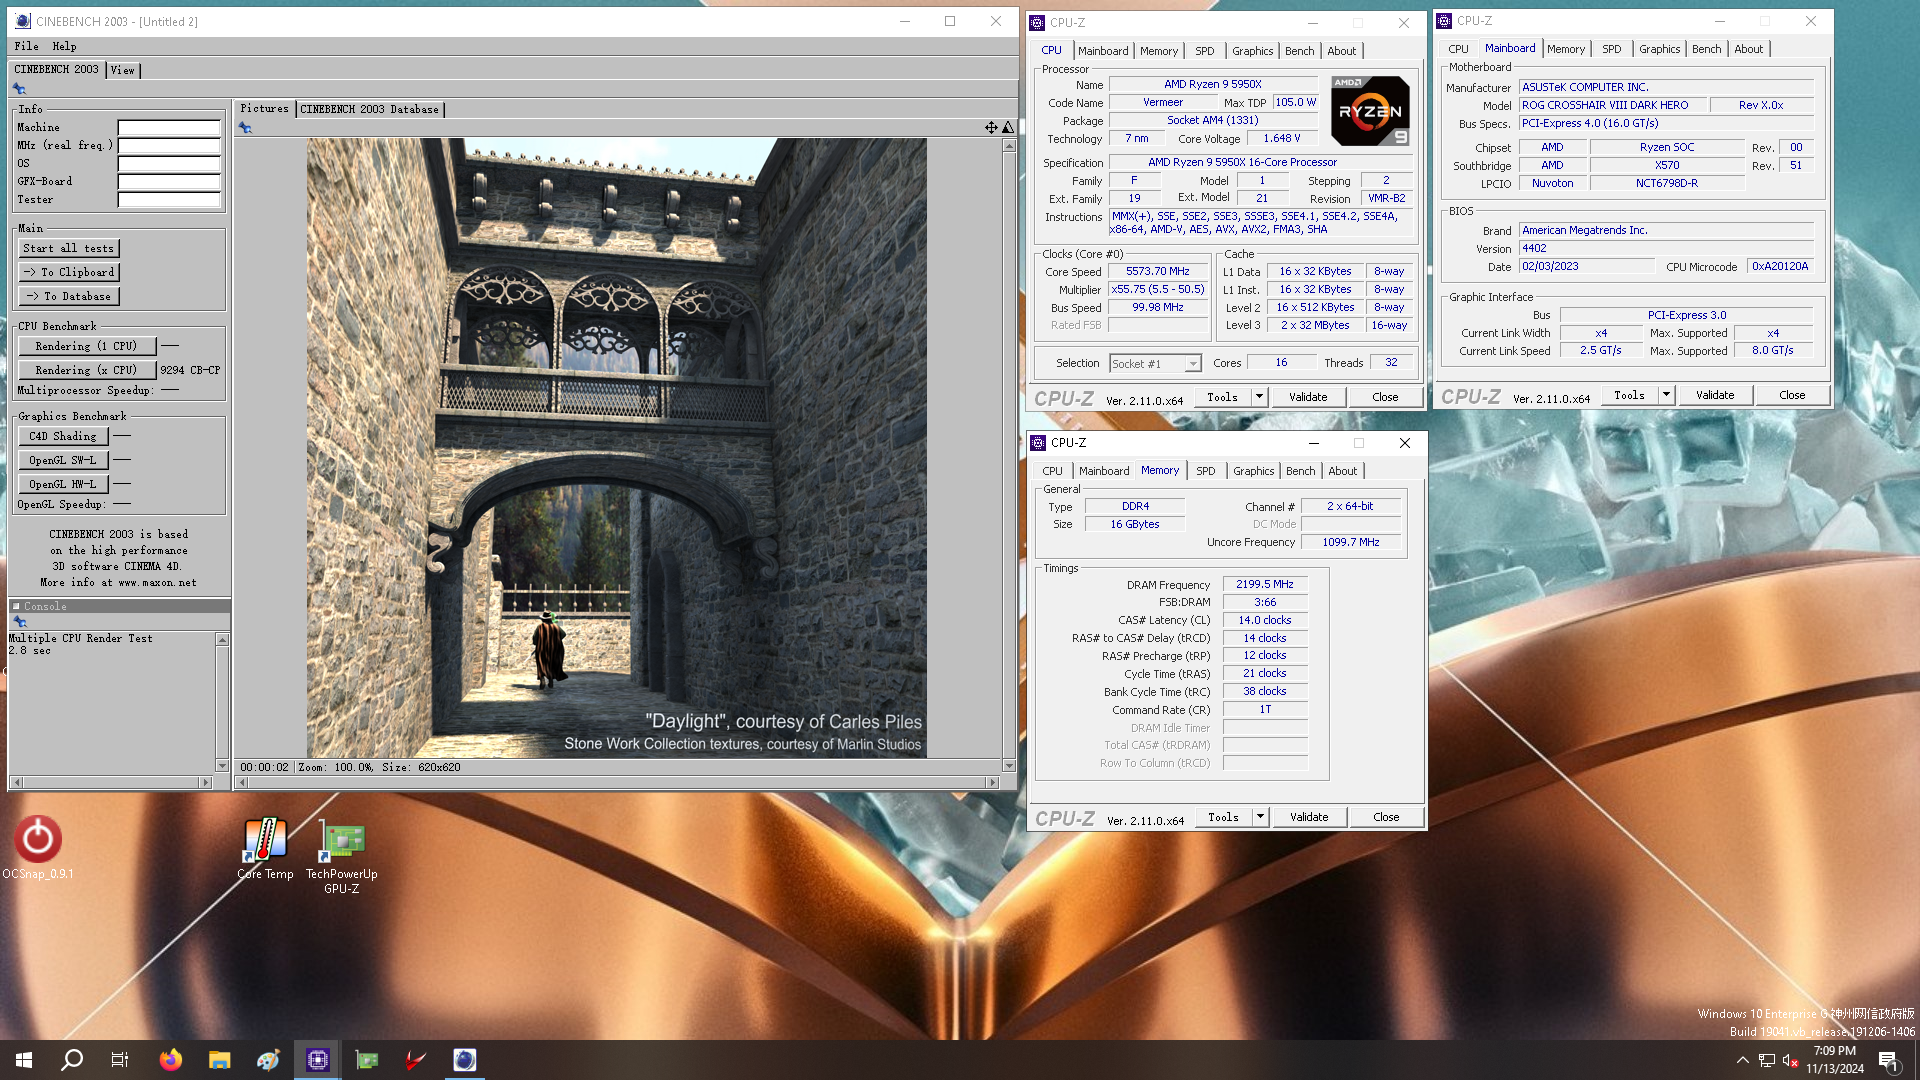
Task: Open Core Temp desktop shortcut
Action: click(x=265, y=848)
